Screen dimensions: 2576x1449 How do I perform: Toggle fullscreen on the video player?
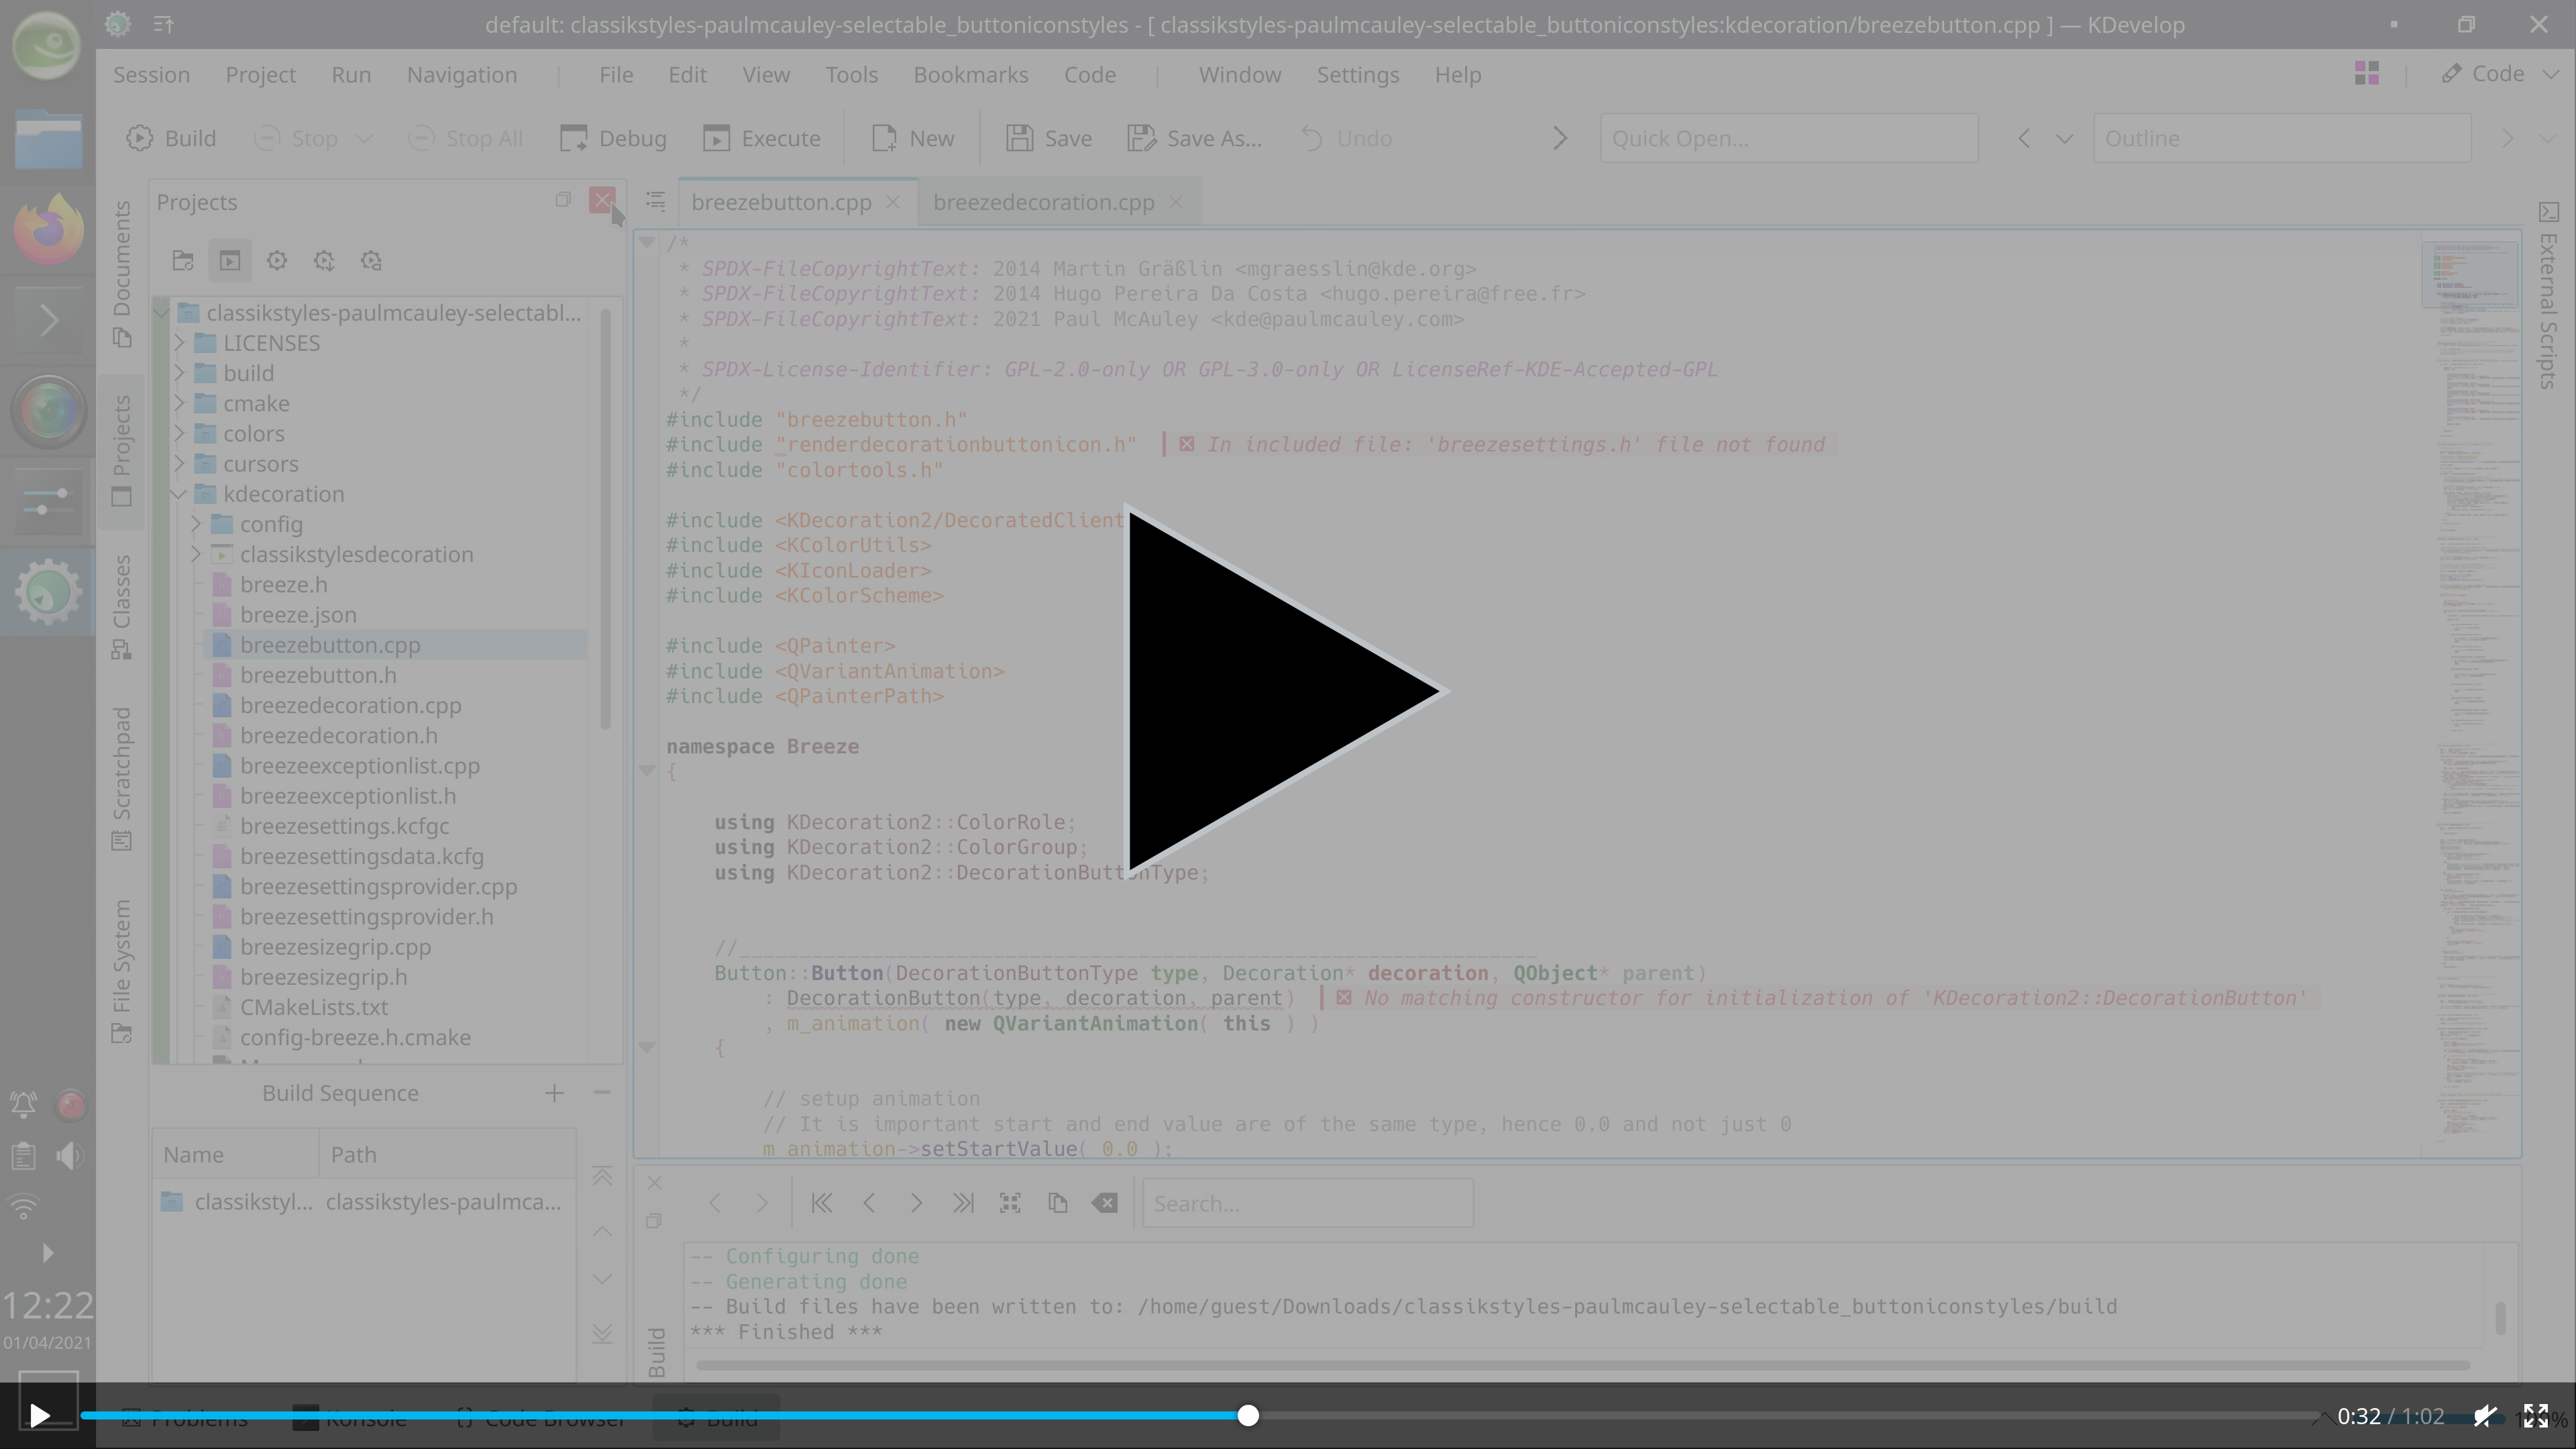2535,1415
